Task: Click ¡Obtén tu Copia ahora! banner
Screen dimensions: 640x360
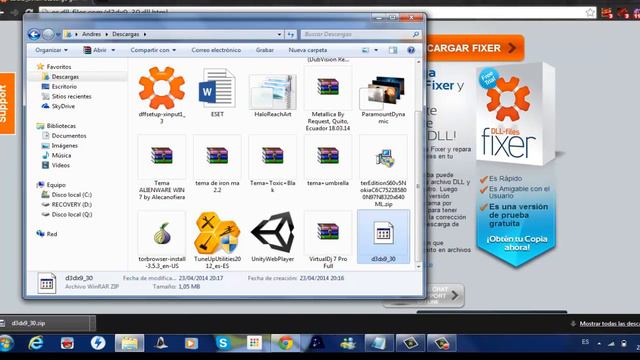Action: [516, 243]
